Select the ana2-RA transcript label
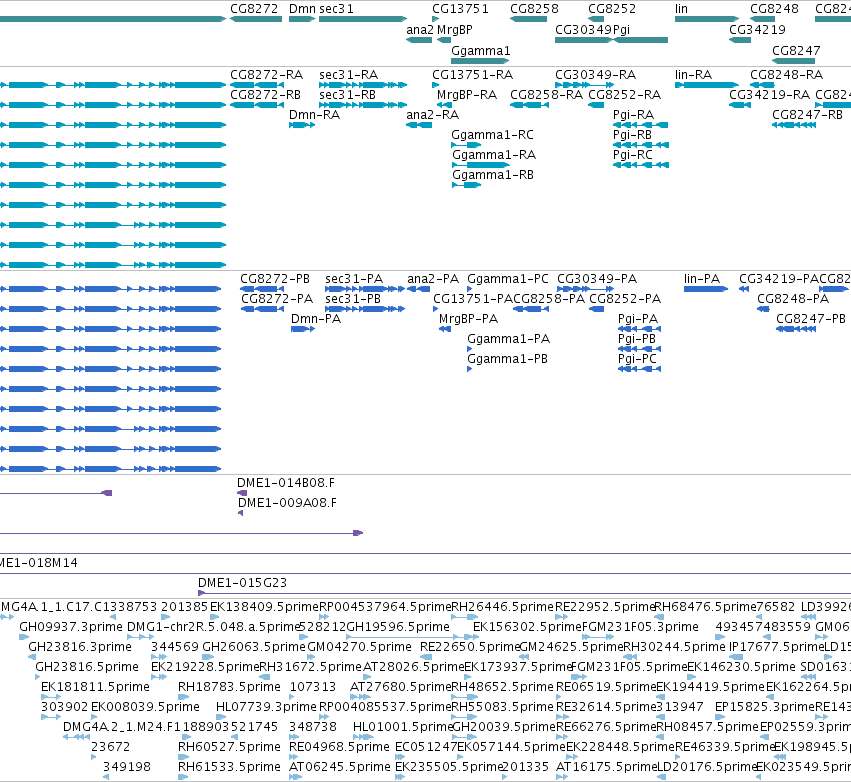Screen dimensions: 851x782 pos(433,115)
